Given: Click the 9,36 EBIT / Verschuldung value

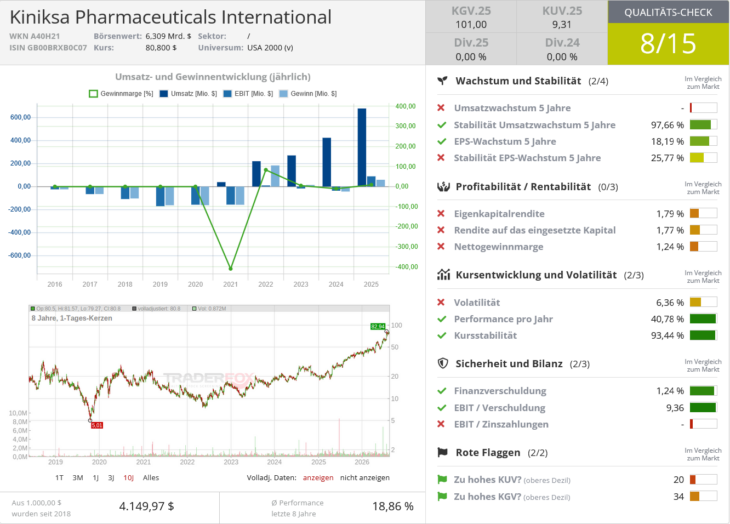Looking at the screenshot, I should coord(675,408).
